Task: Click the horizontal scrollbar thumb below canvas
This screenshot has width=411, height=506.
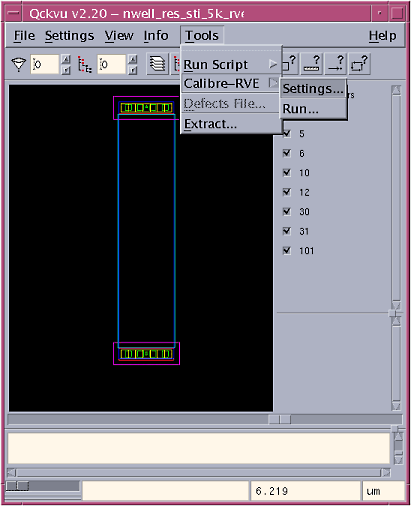Action: point(279,419)
